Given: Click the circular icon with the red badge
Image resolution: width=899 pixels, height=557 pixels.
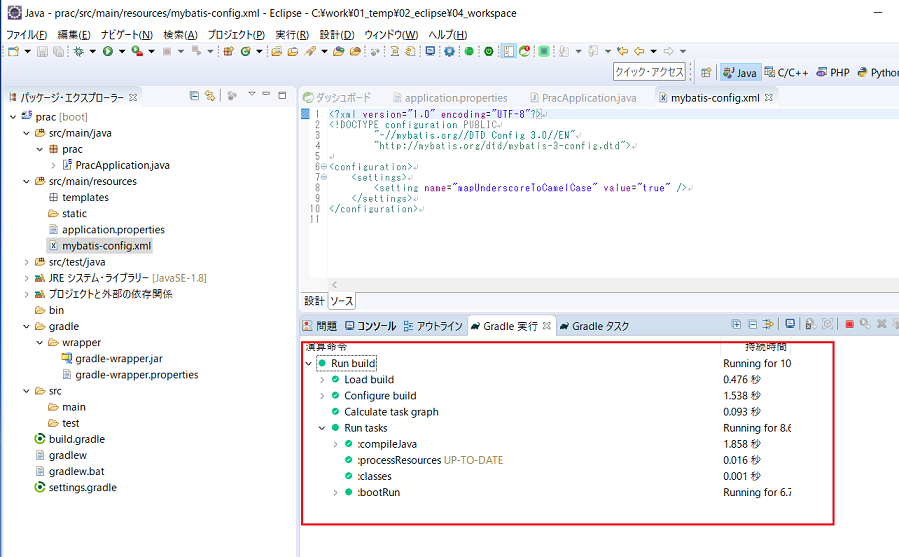Looking at the screenshot, I should coord(525,51).
